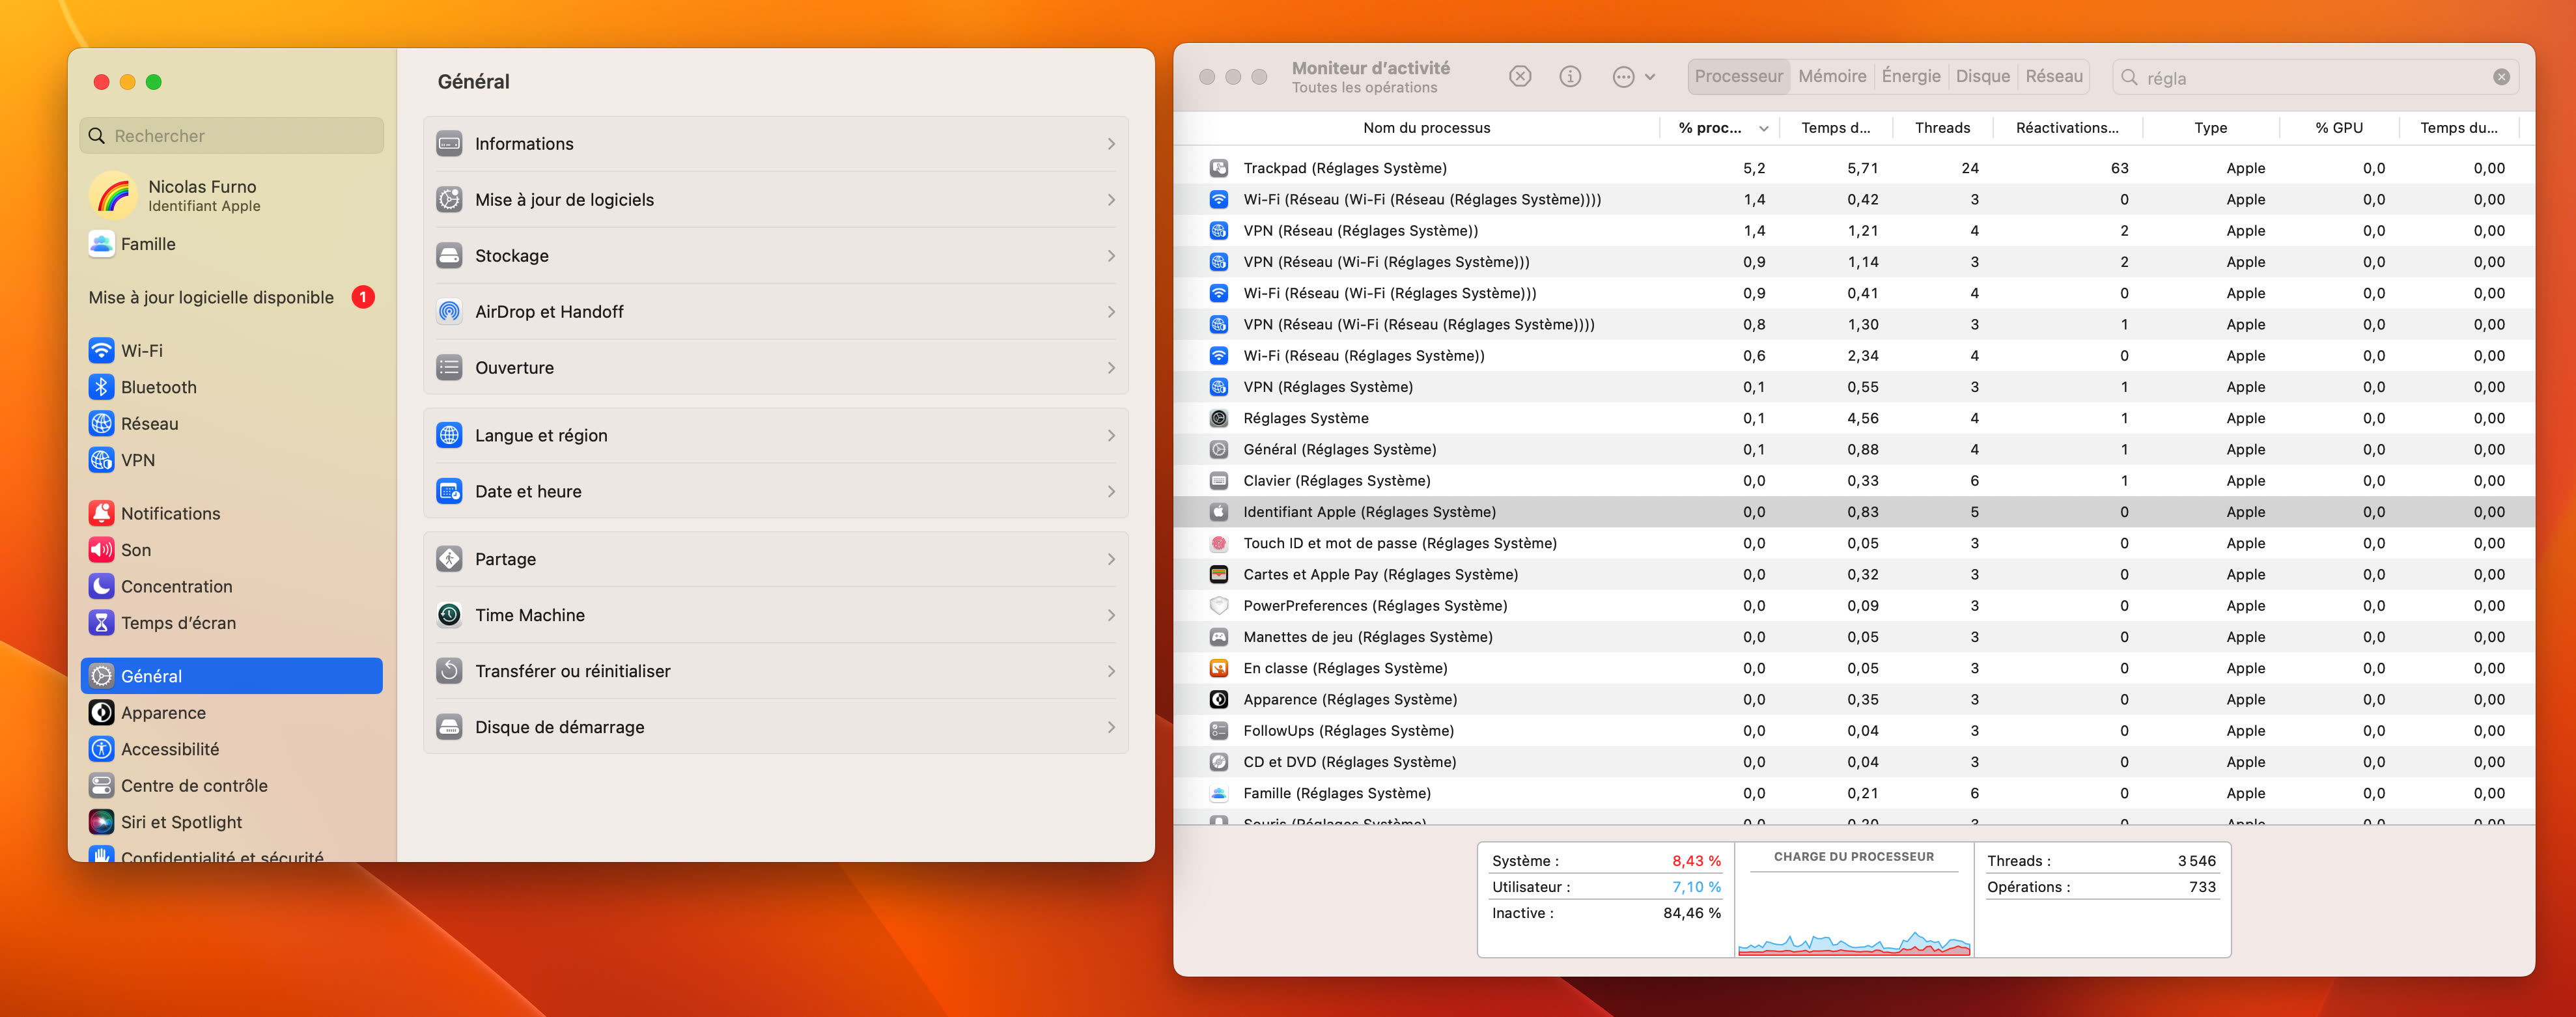Image resolution: width=2576 pixels, height=1017 pixels.
Task: Select Général in the Settings sidebar
Action: click(231, 676)
